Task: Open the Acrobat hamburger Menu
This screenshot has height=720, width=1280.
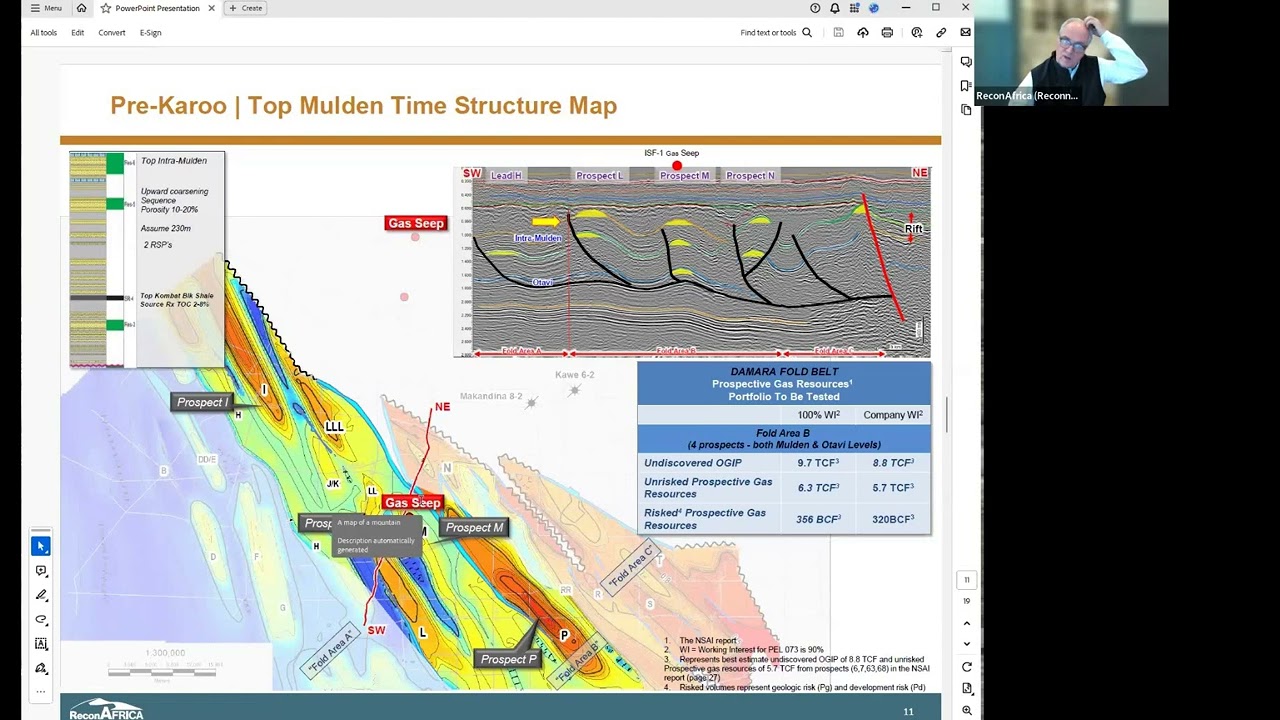Action: point(46,8)
